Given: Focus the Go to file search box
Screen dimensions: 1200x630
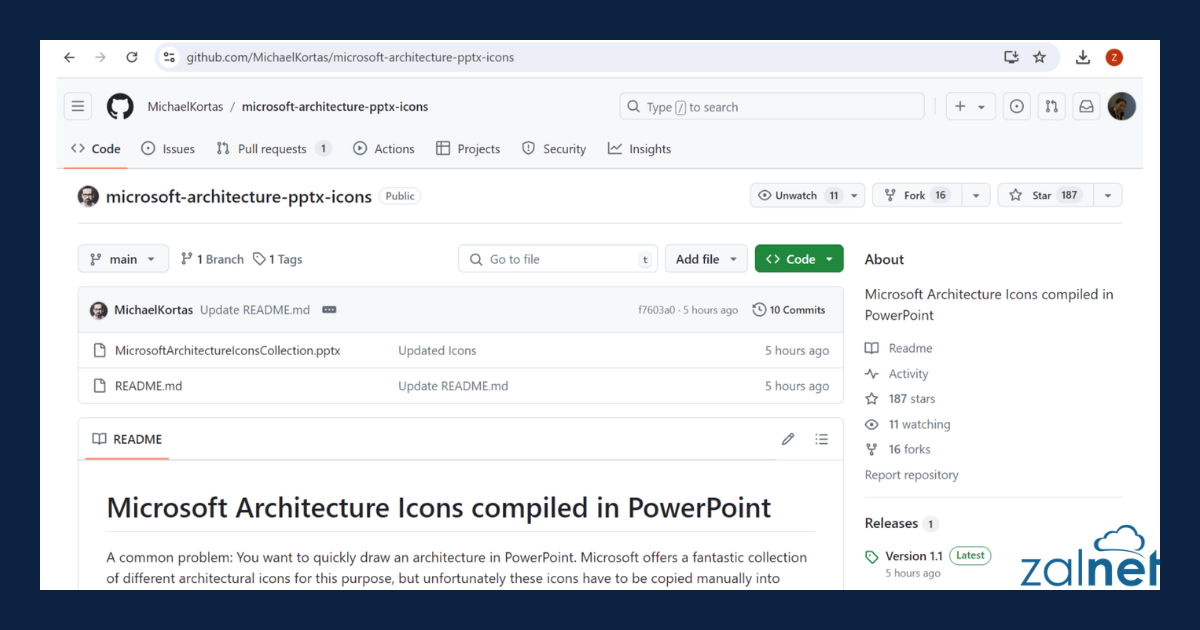Looking at the screenshot, I should [558, 259].
